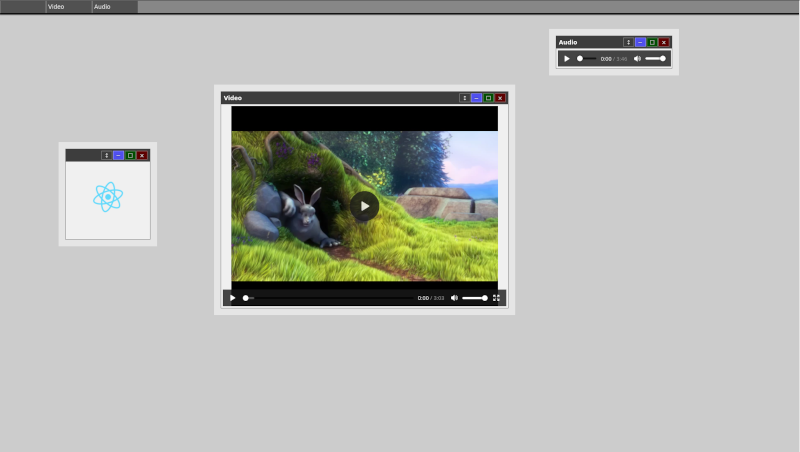Enter fullscreen in Video player
The width and height of the screenshot is (800, 452).
(x=496, y=298)
